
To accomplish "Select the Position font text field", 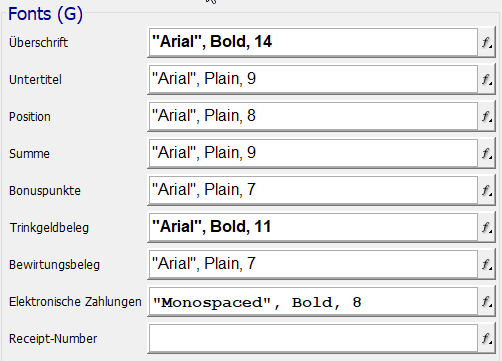I will [313, 116].
